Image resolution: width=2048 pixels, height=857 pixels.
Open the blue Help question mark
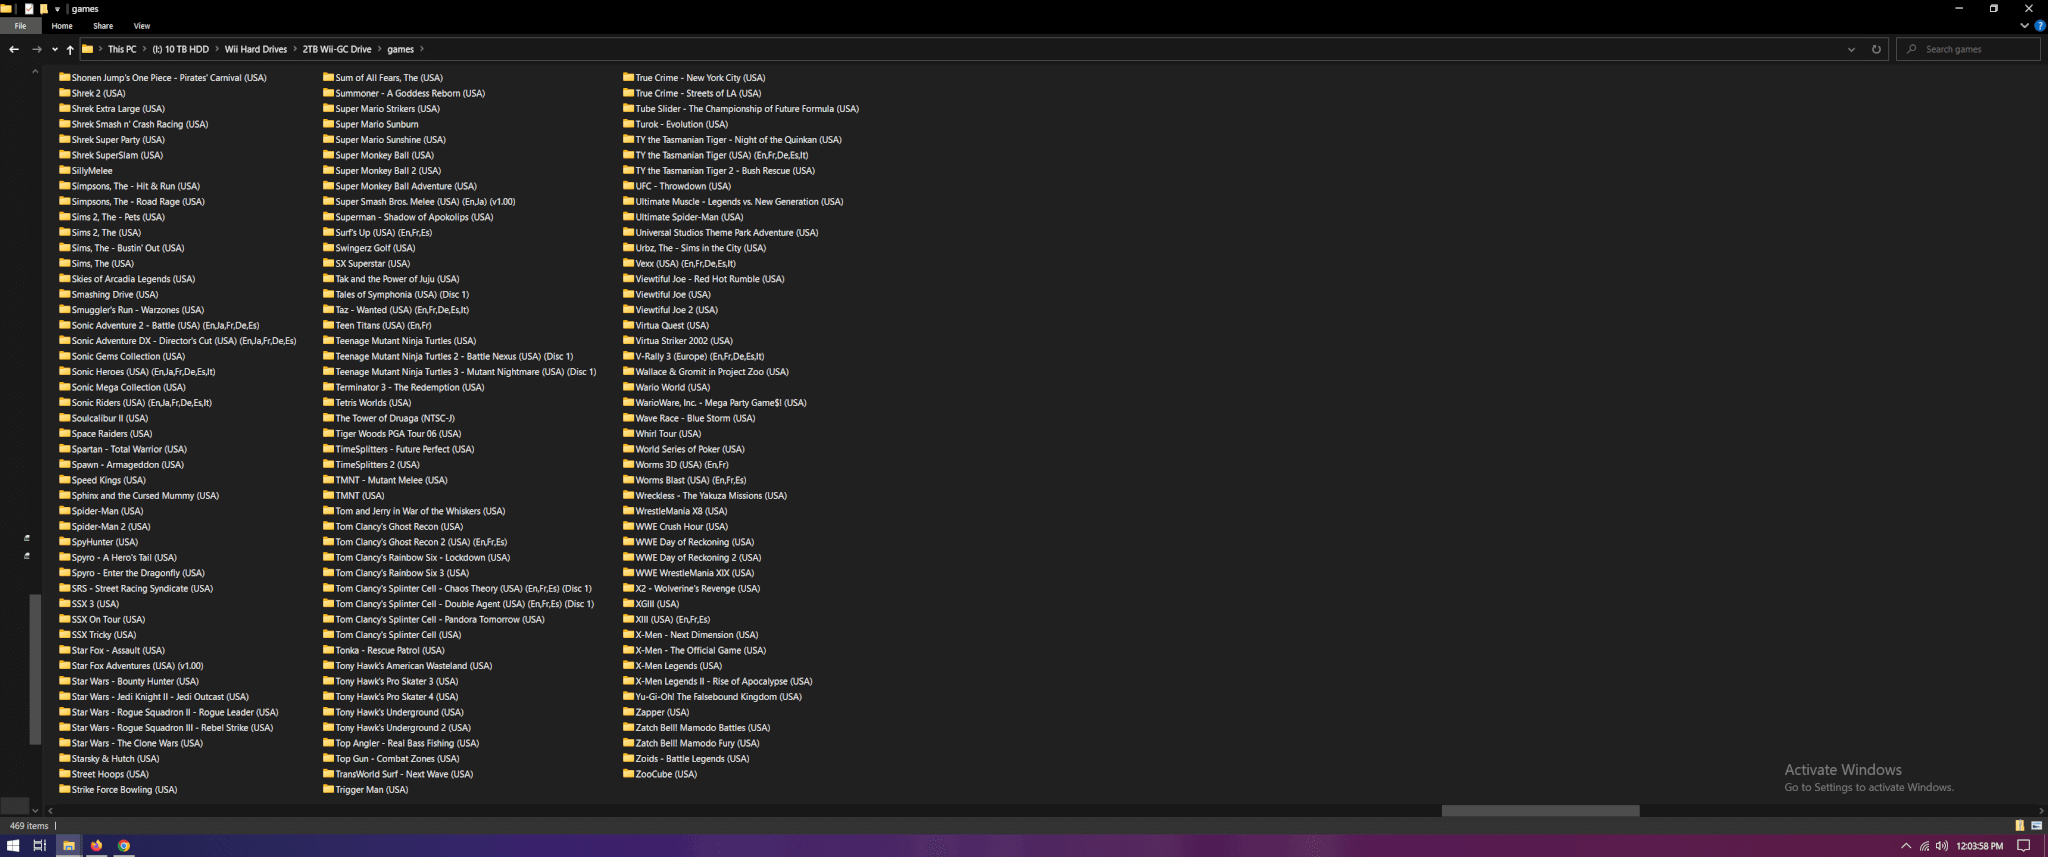(2040, 26)
